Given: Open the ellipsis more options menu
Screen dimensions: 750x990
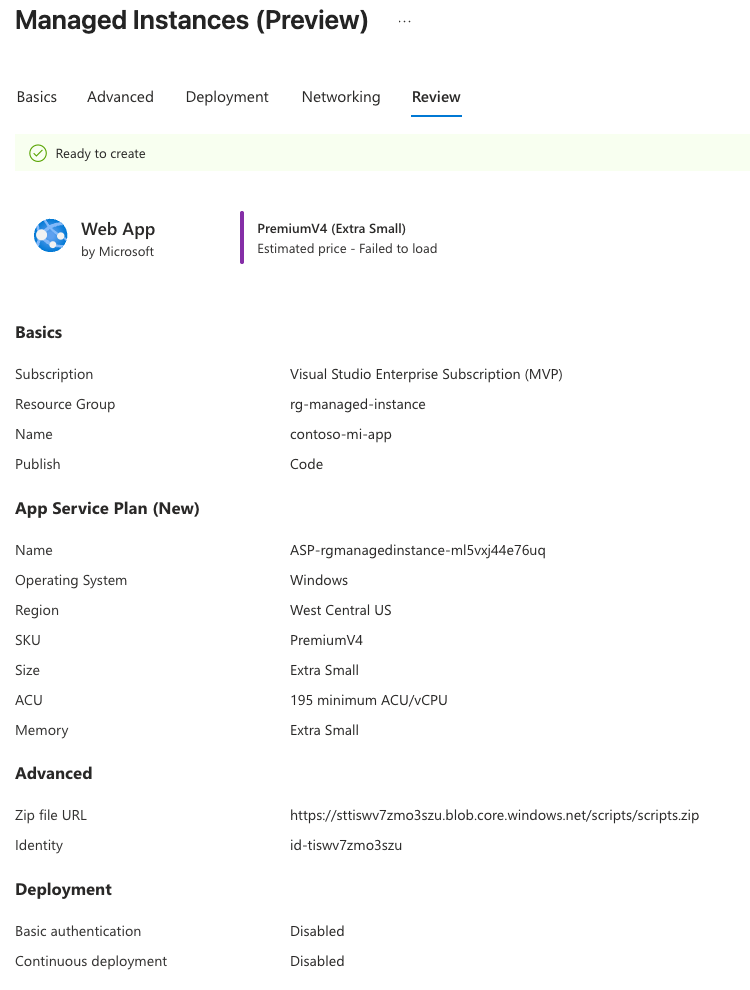Looking at the screenshot, I should coord(404,21).
